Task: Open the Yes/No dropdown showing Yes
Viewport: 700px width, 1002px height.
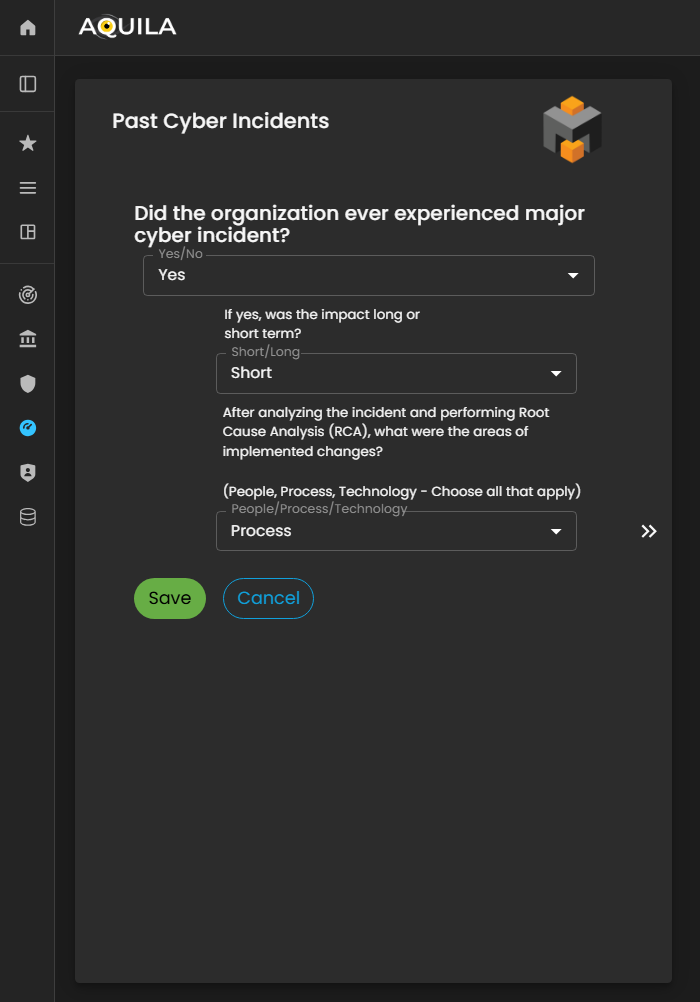Action: (368, 275)
